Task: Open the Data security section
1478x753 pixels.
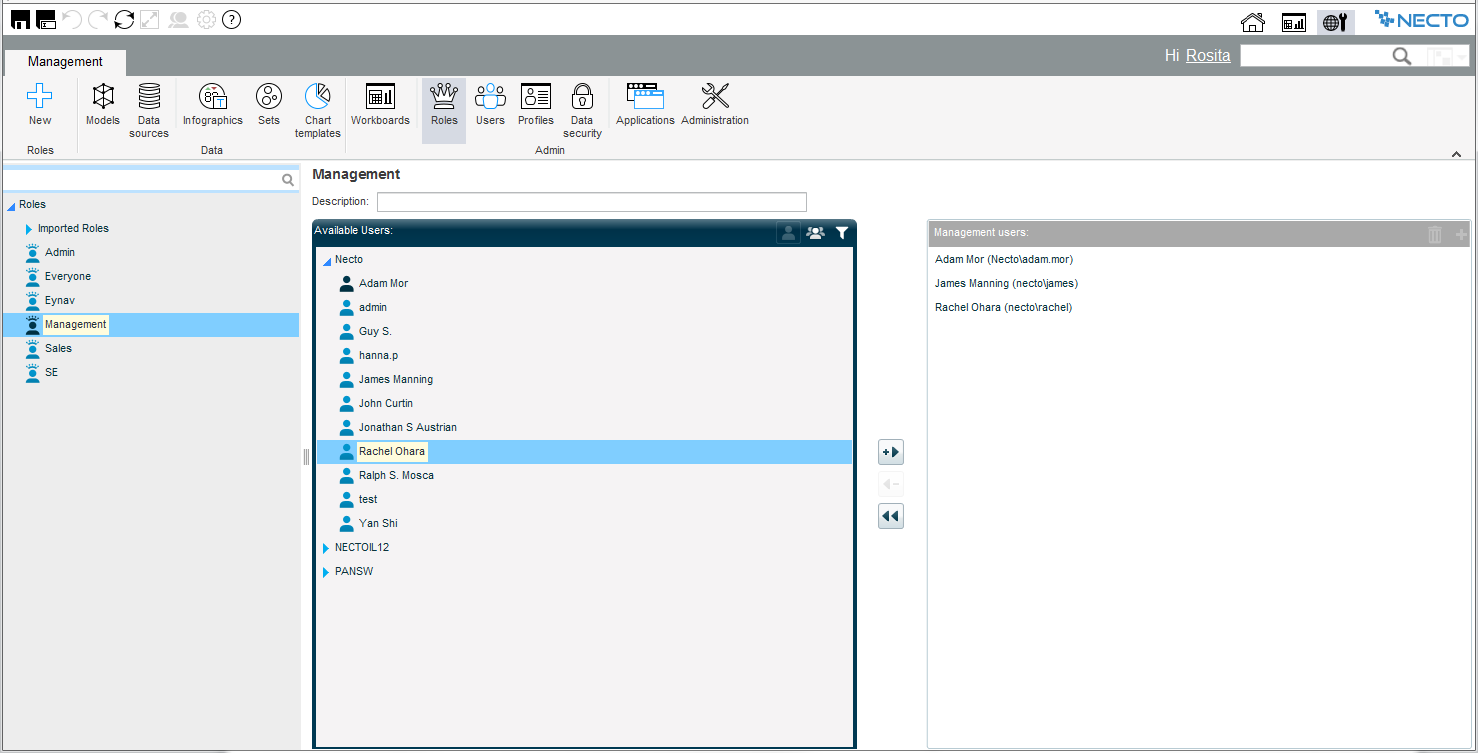Action: [582, 109]
